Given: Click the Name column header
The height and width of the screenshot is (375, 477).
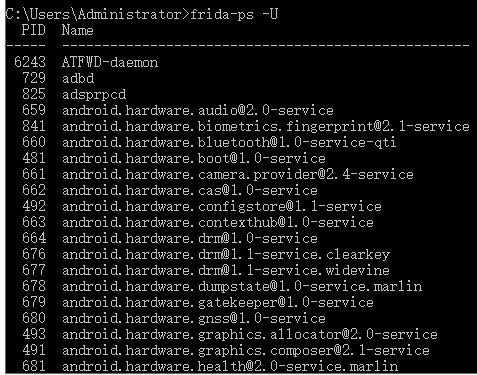Looking at the screenshot, I should [77, 30].
